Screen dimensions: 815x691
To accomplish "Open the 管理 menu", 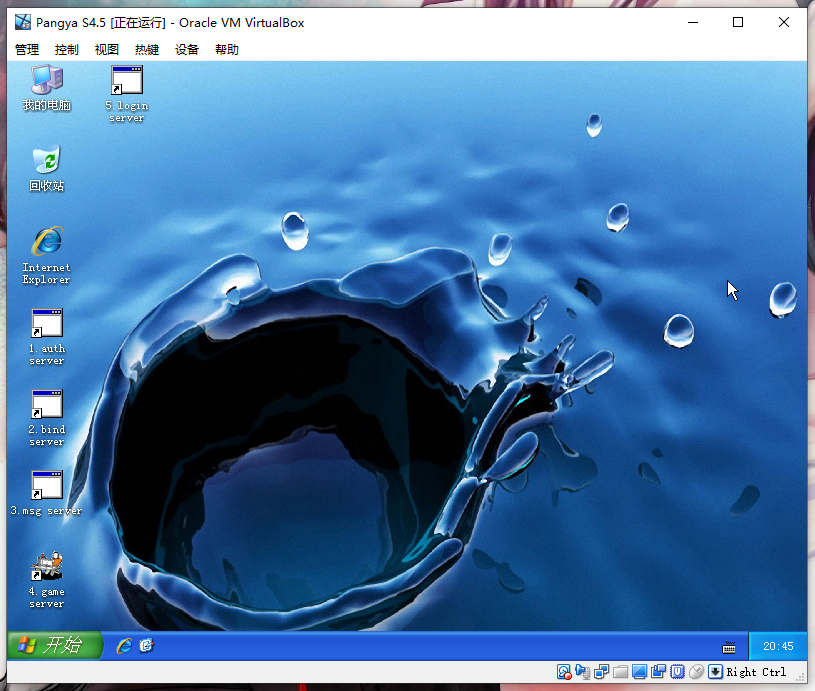I will click(27, 49).
